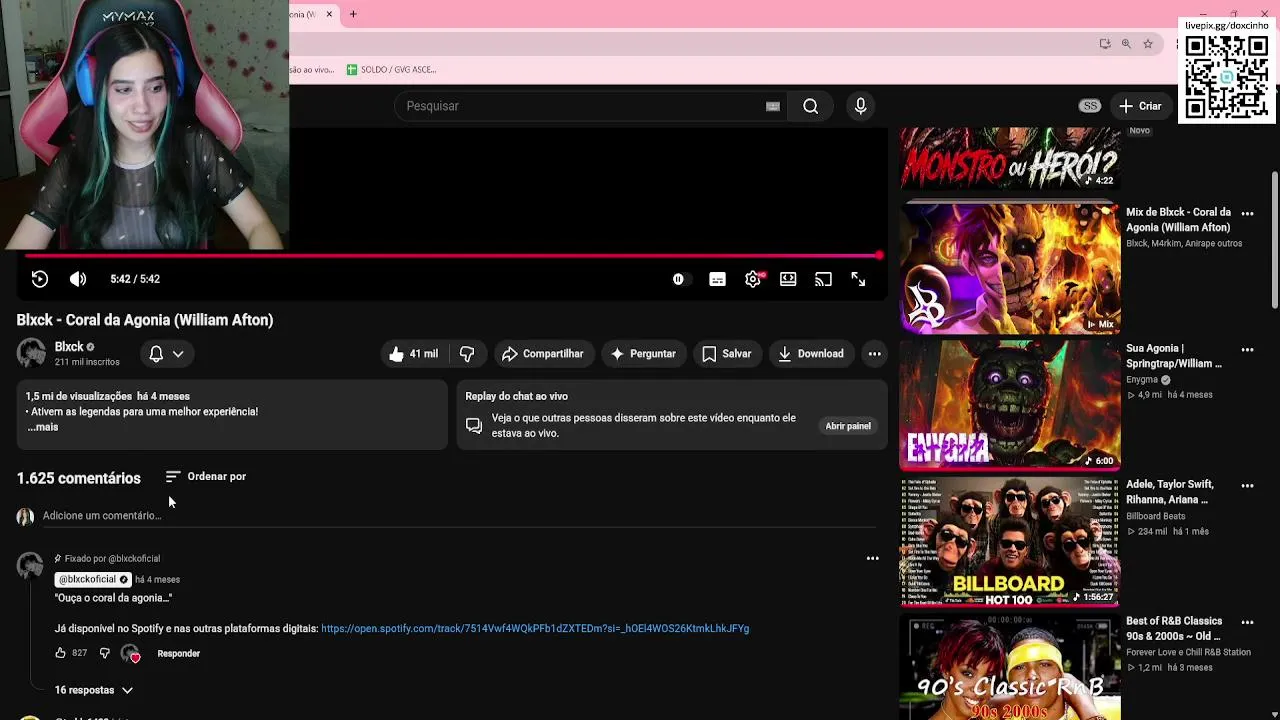Cast video to a TV
Image resolution: width=1280 pixels, height=720 pixels.
click(x=823, y=279)
